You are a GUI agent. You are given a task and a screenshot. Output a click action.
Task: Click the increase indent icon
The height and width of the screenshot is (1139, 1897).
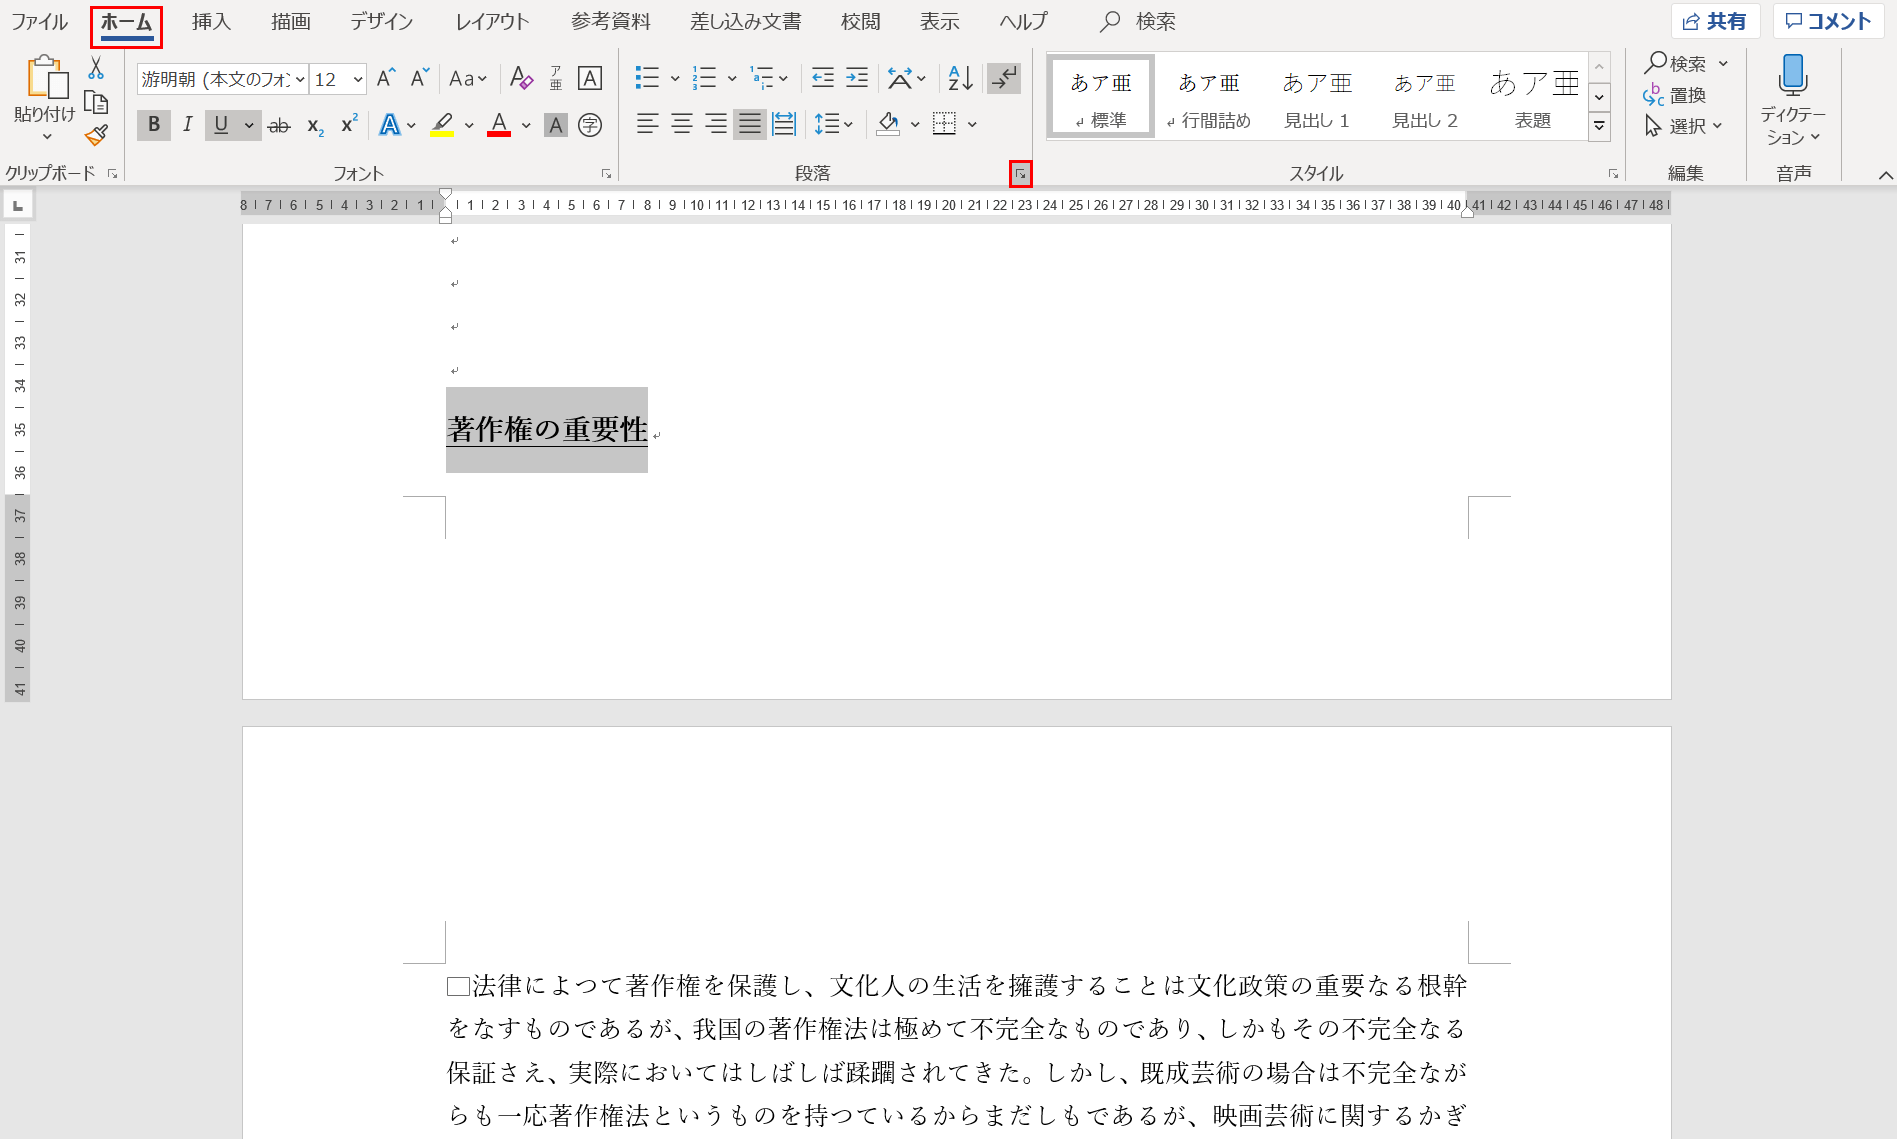click(857, 78)
